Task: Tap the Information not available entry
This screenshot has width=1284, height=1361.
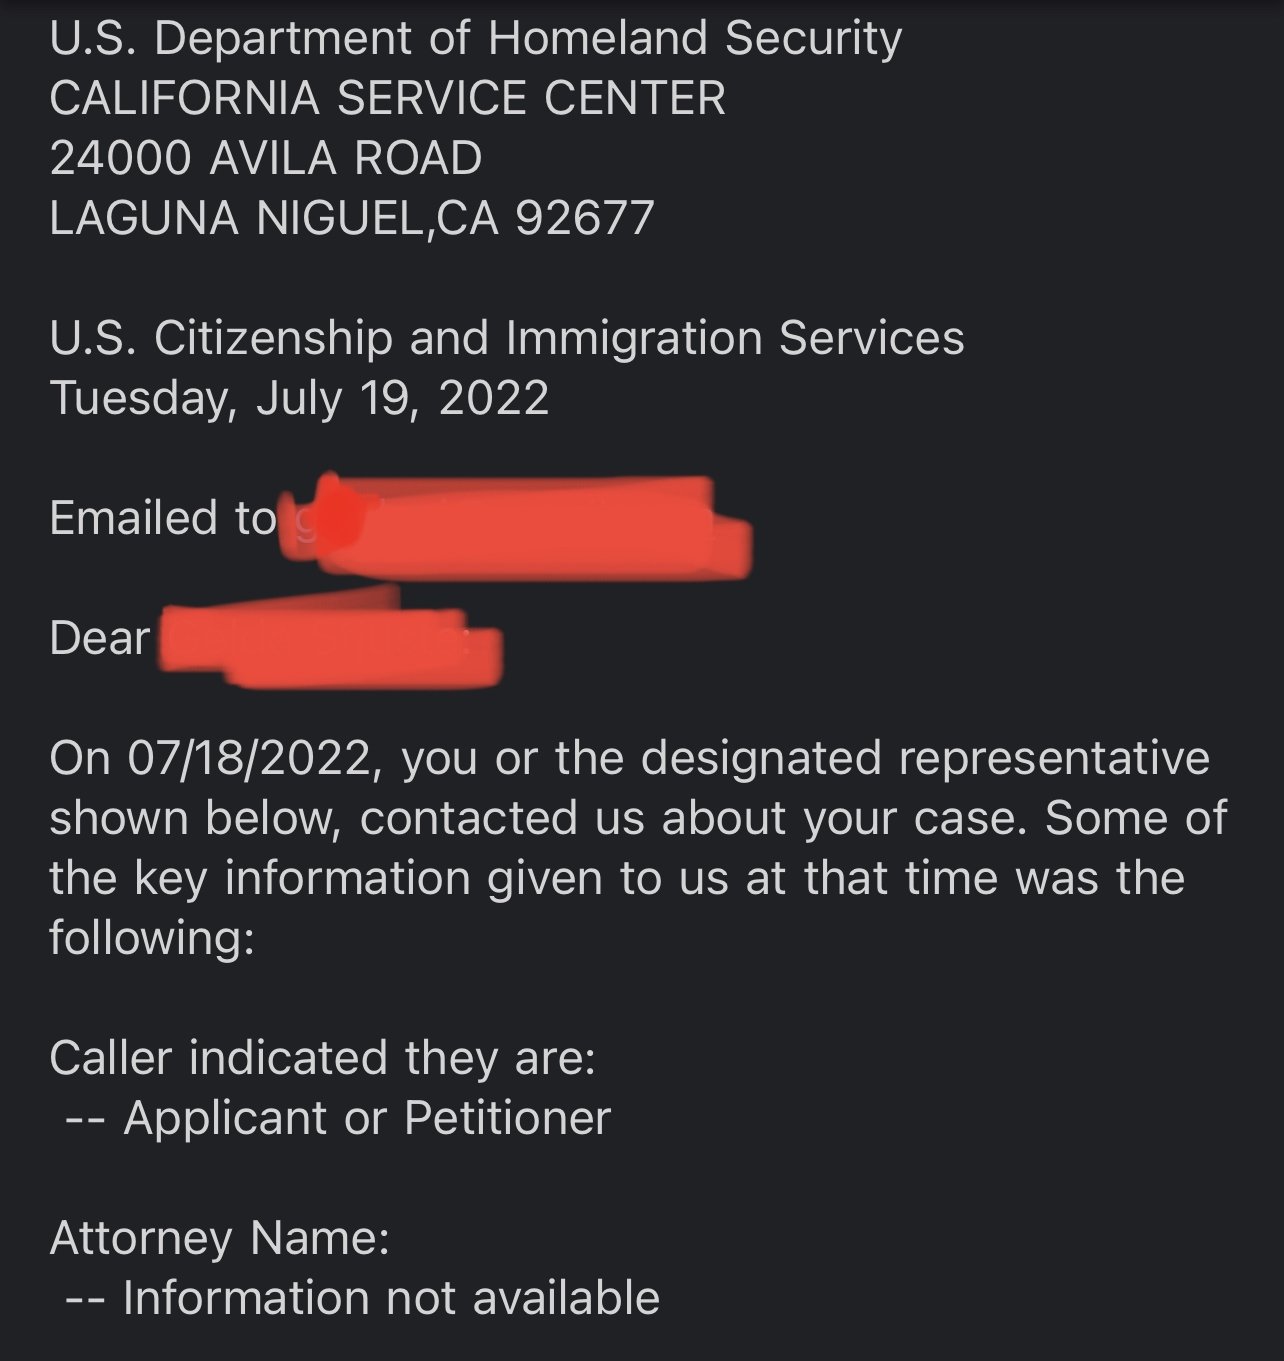Action: (390, 1298)
